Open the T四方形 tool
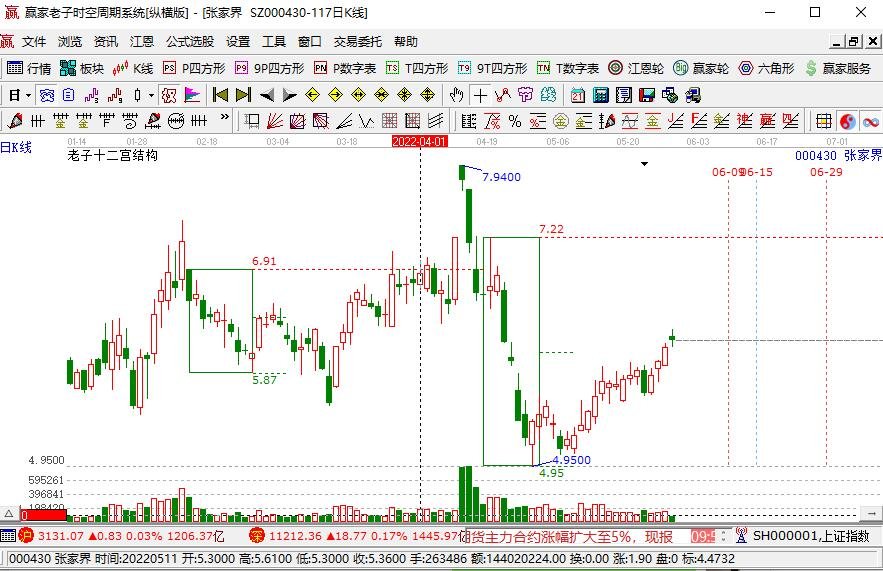 pos(417,68)
